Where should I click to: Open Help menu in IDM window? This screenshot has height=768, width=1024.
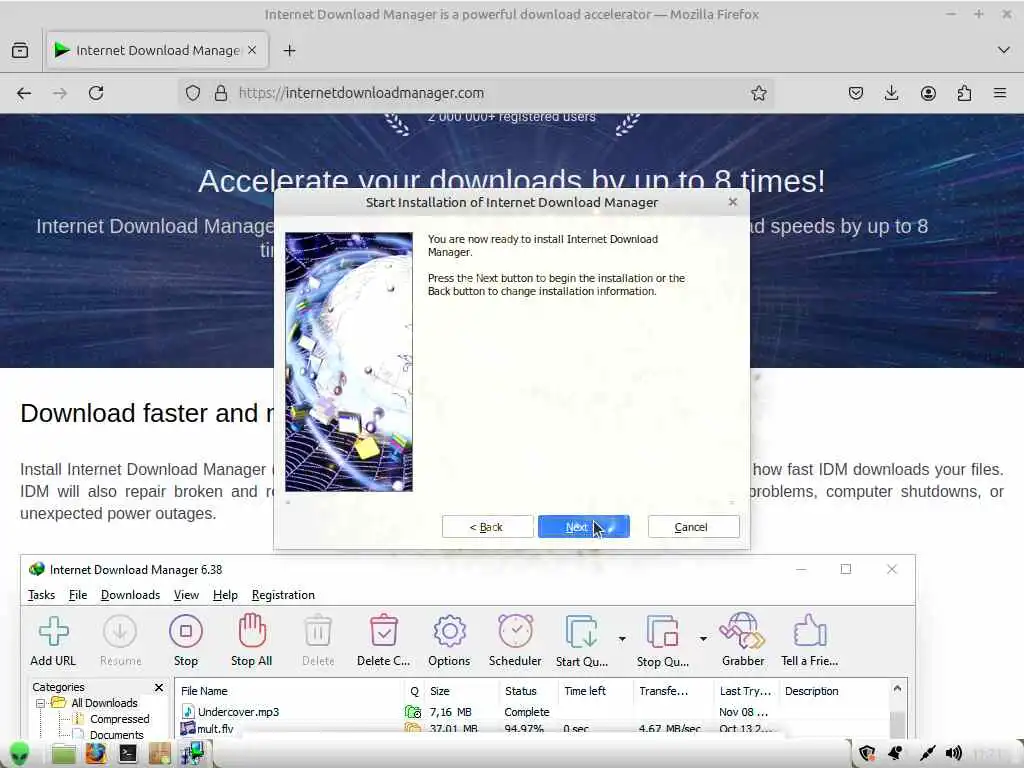(x=225, y=595)
